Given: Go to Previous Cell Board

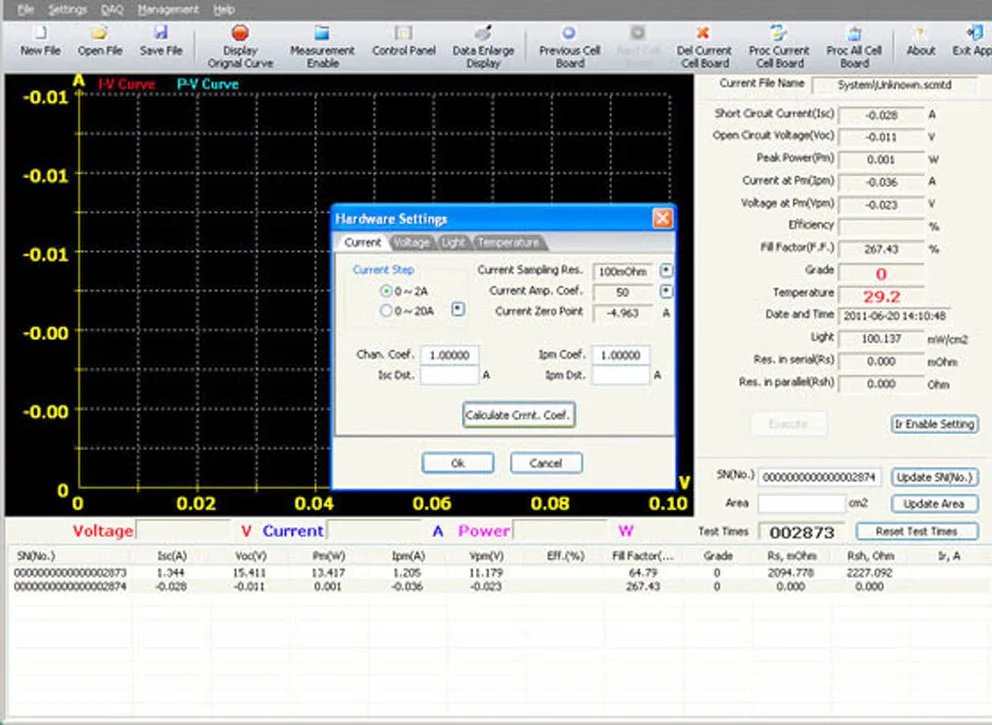Looking at the screenshot, I should point(569,35).
